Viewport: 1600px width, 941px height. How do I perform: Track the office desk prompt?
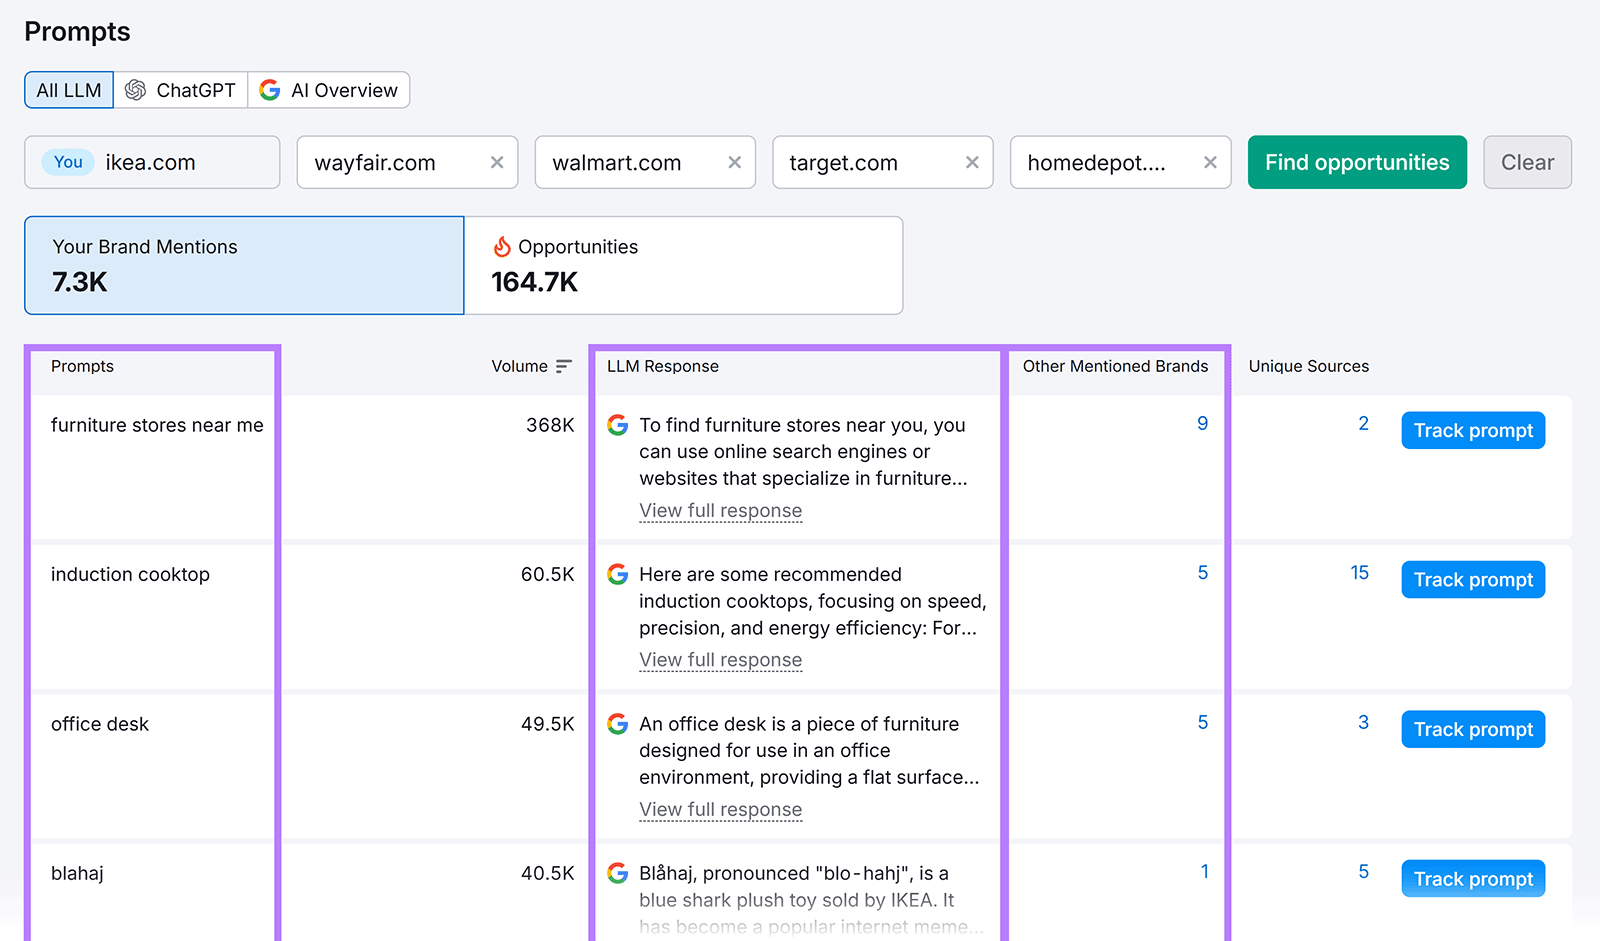[1472, 730]
